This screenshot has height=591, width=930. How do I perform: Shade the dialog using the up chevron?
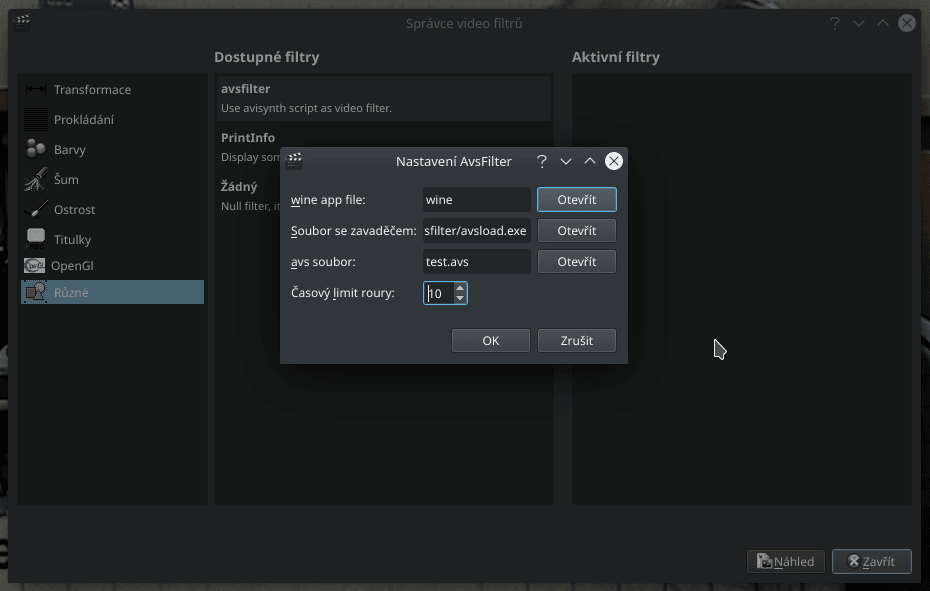[590, 160]
